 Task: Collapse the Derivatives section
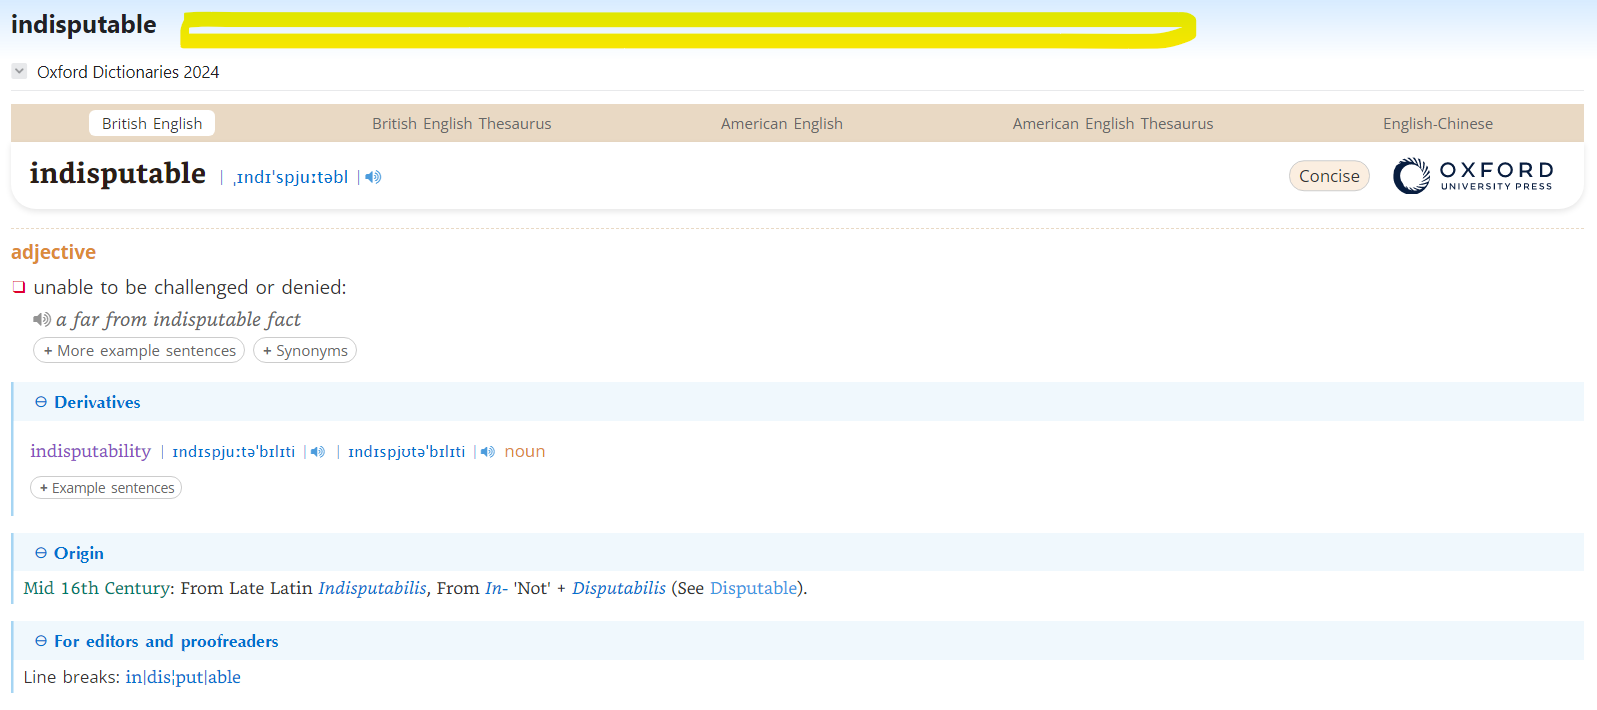41,402
